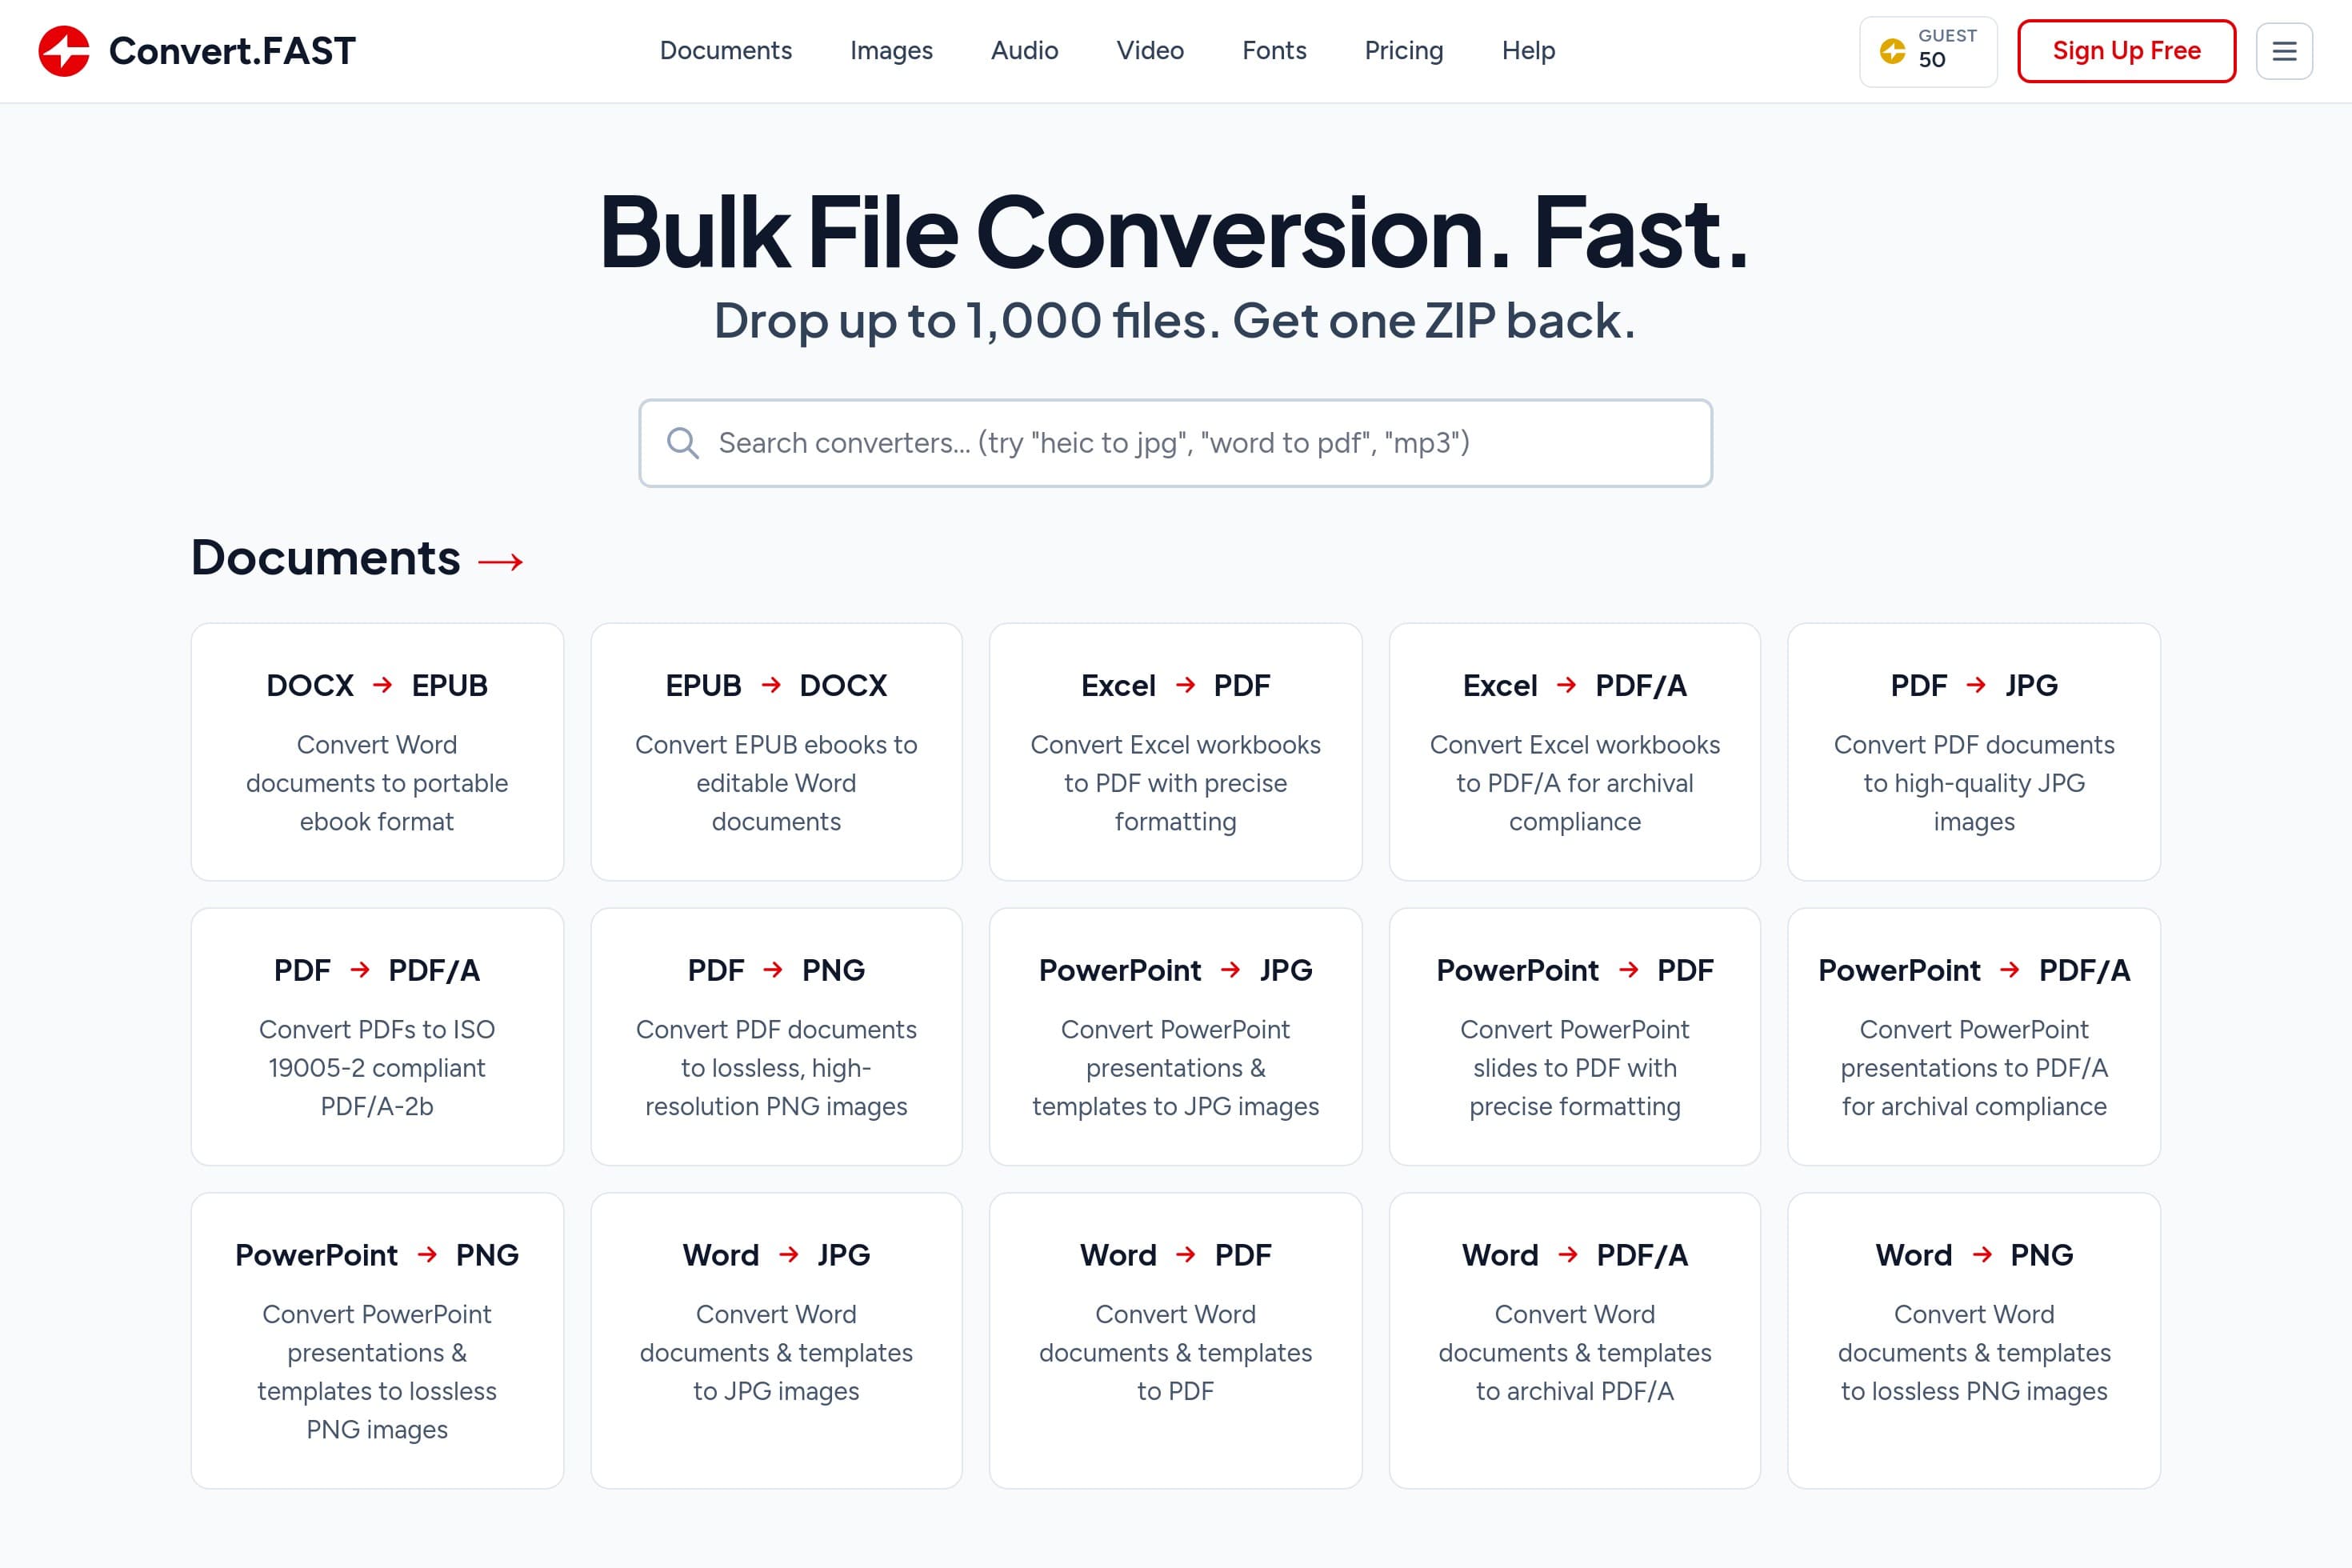Screen dimensions: 2352x1568
Task: Click the arrow in the Word to PDF card
Action: [x=1186, y=1255]
